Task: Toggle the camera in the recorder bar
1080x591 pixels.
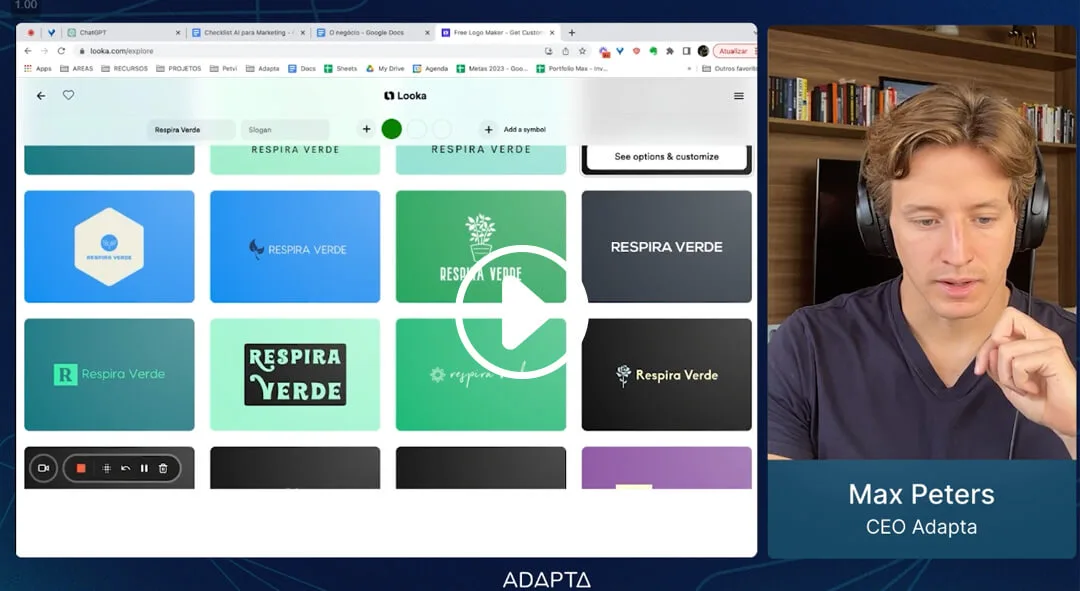Action: click(43, 468)
